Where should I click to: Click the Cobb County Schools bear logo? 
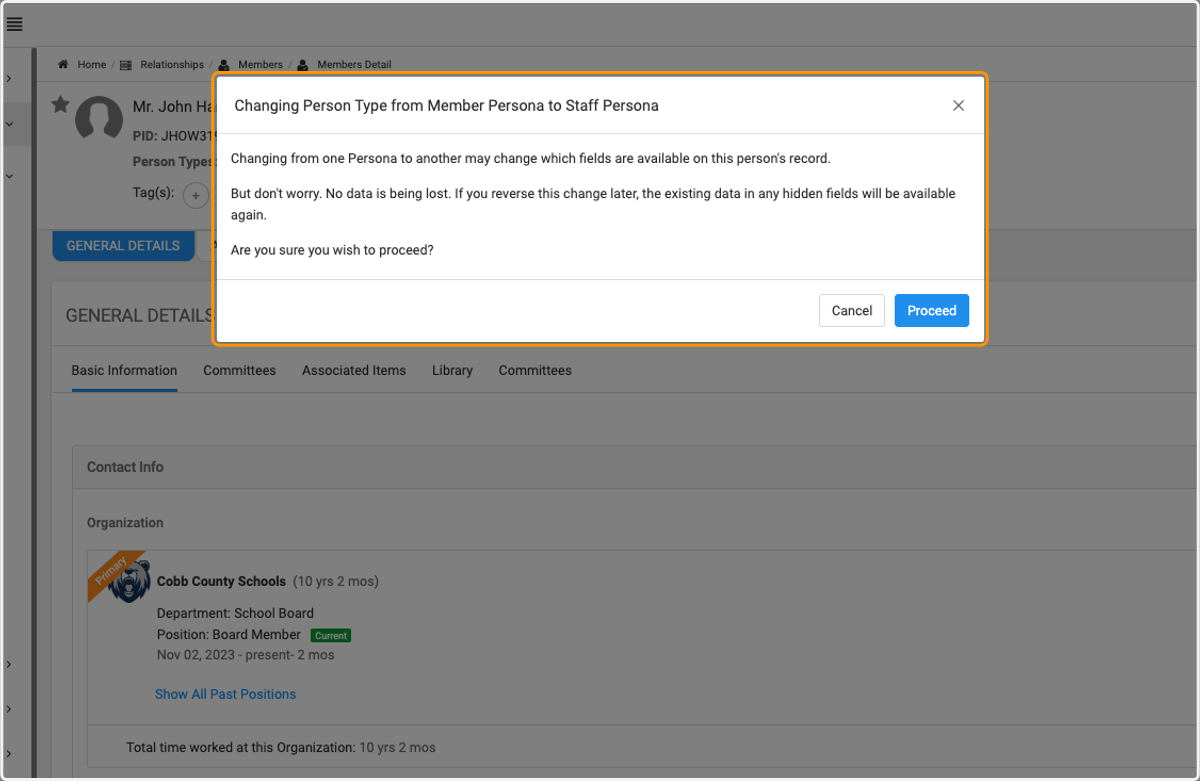(x=130, y=582)
